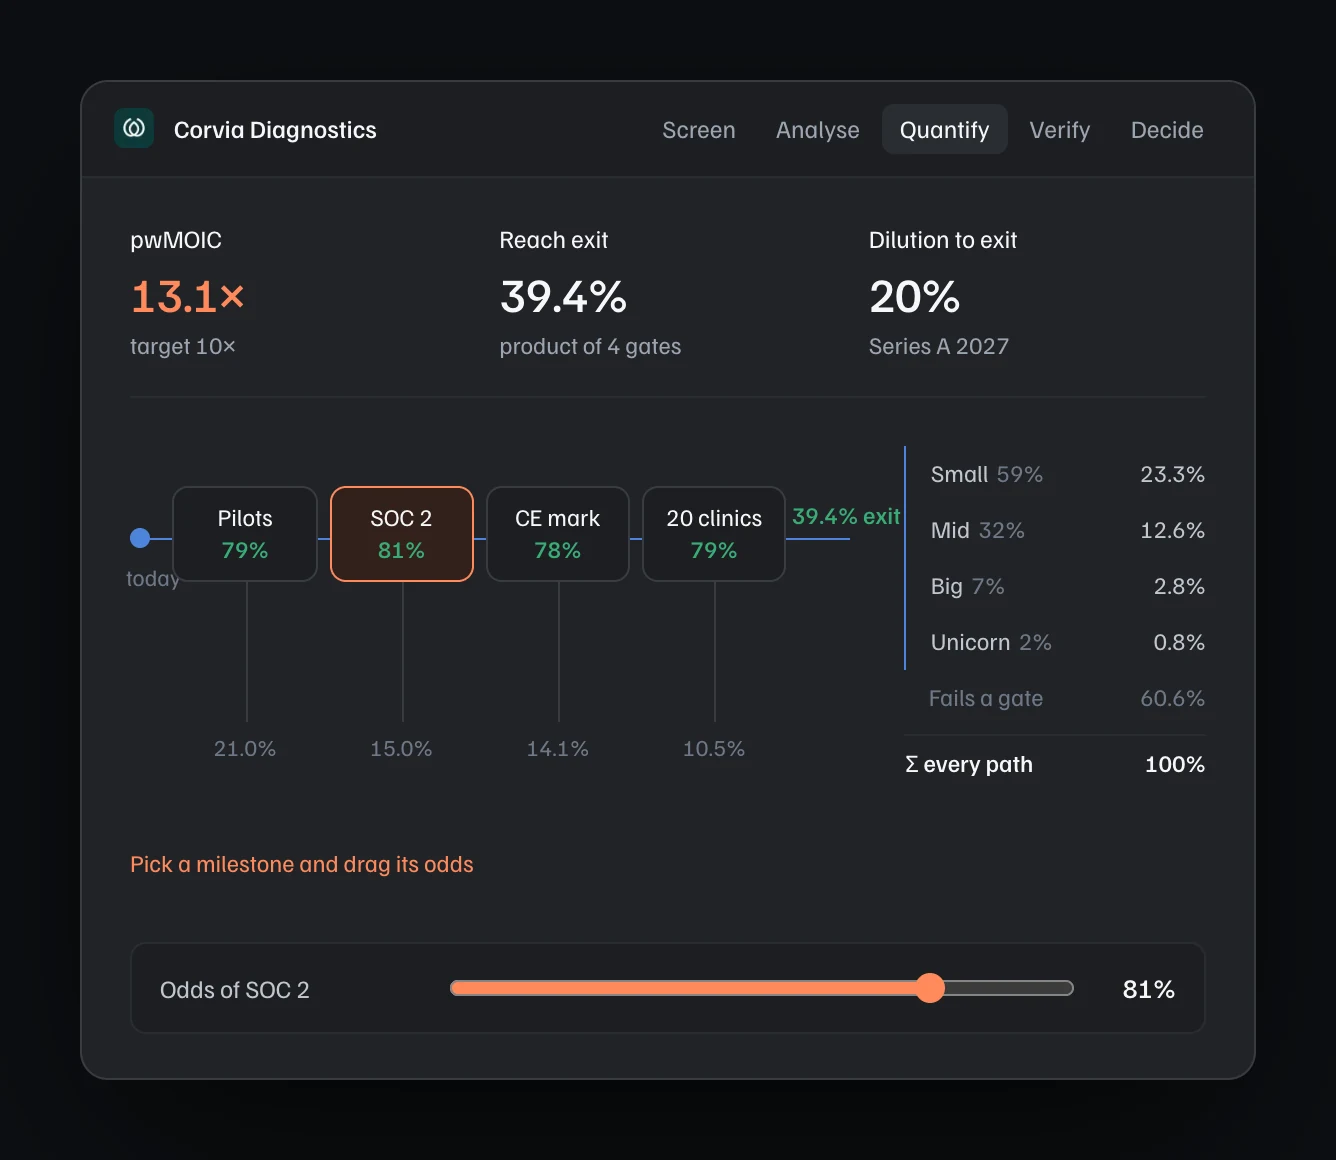Image resolution: width=1336 pixels, height=1160 pixels.
Task: Go to the Verify tab
Action: click(1060, 130)
